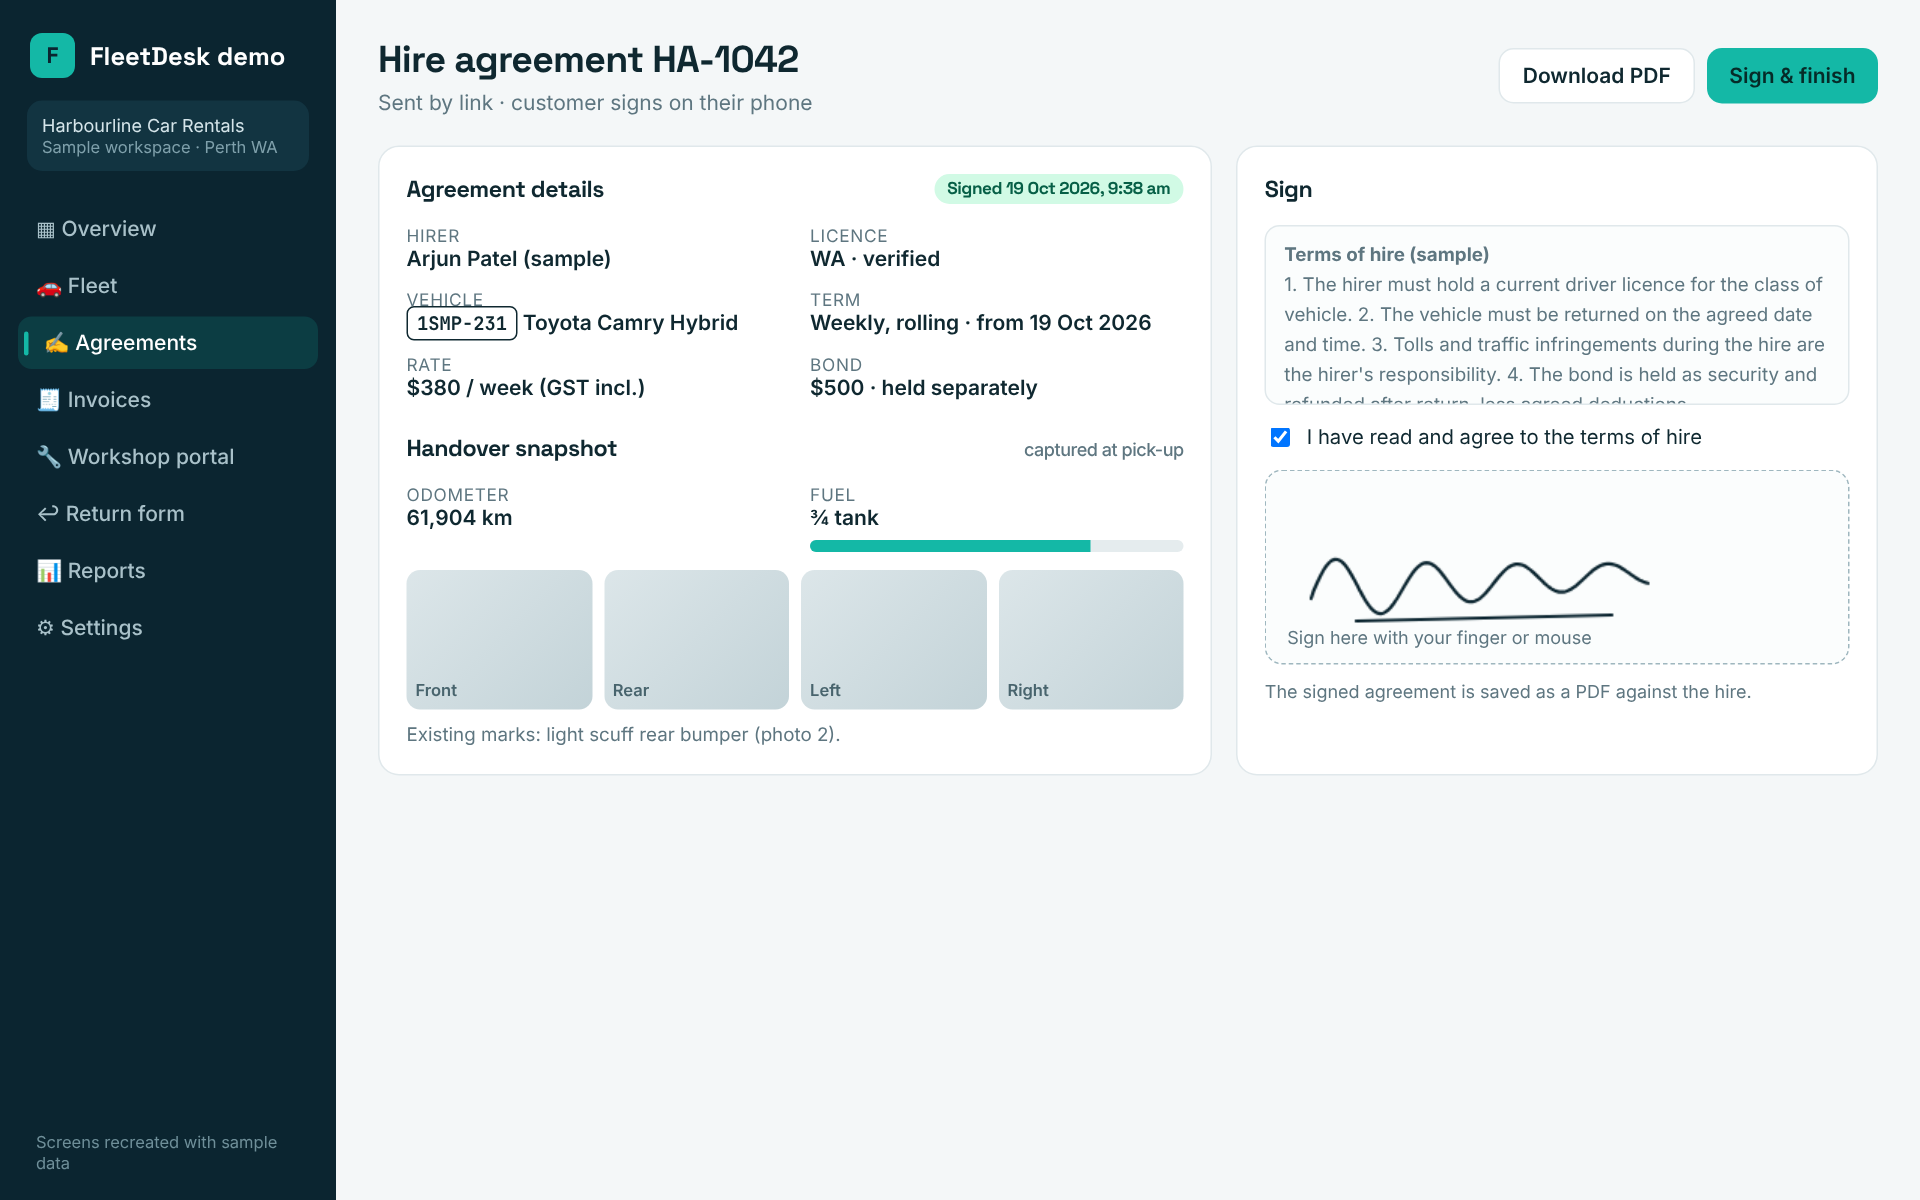Click the fuel level progress bar

[996, 546]
